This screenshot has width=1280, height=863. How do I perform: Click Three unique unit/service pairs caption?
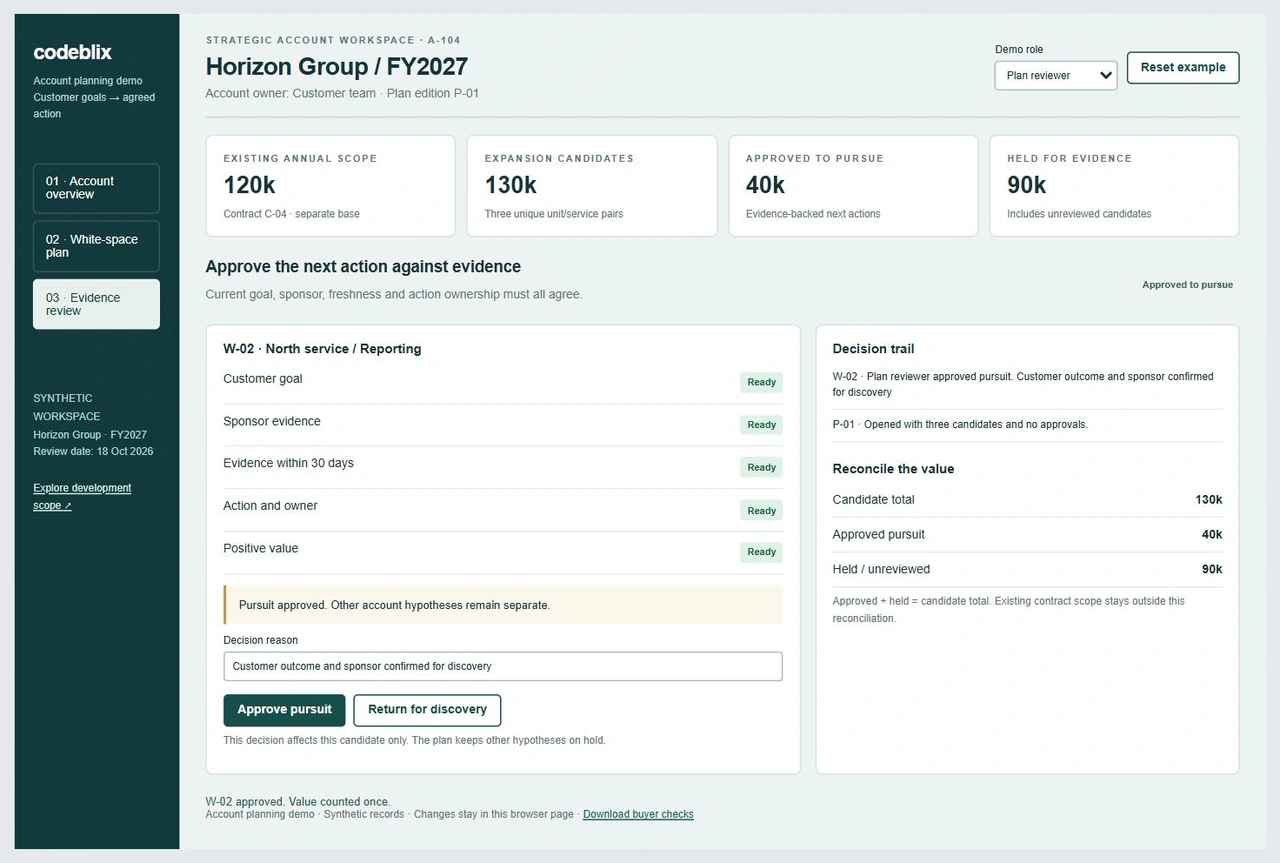tap(553, 214)
